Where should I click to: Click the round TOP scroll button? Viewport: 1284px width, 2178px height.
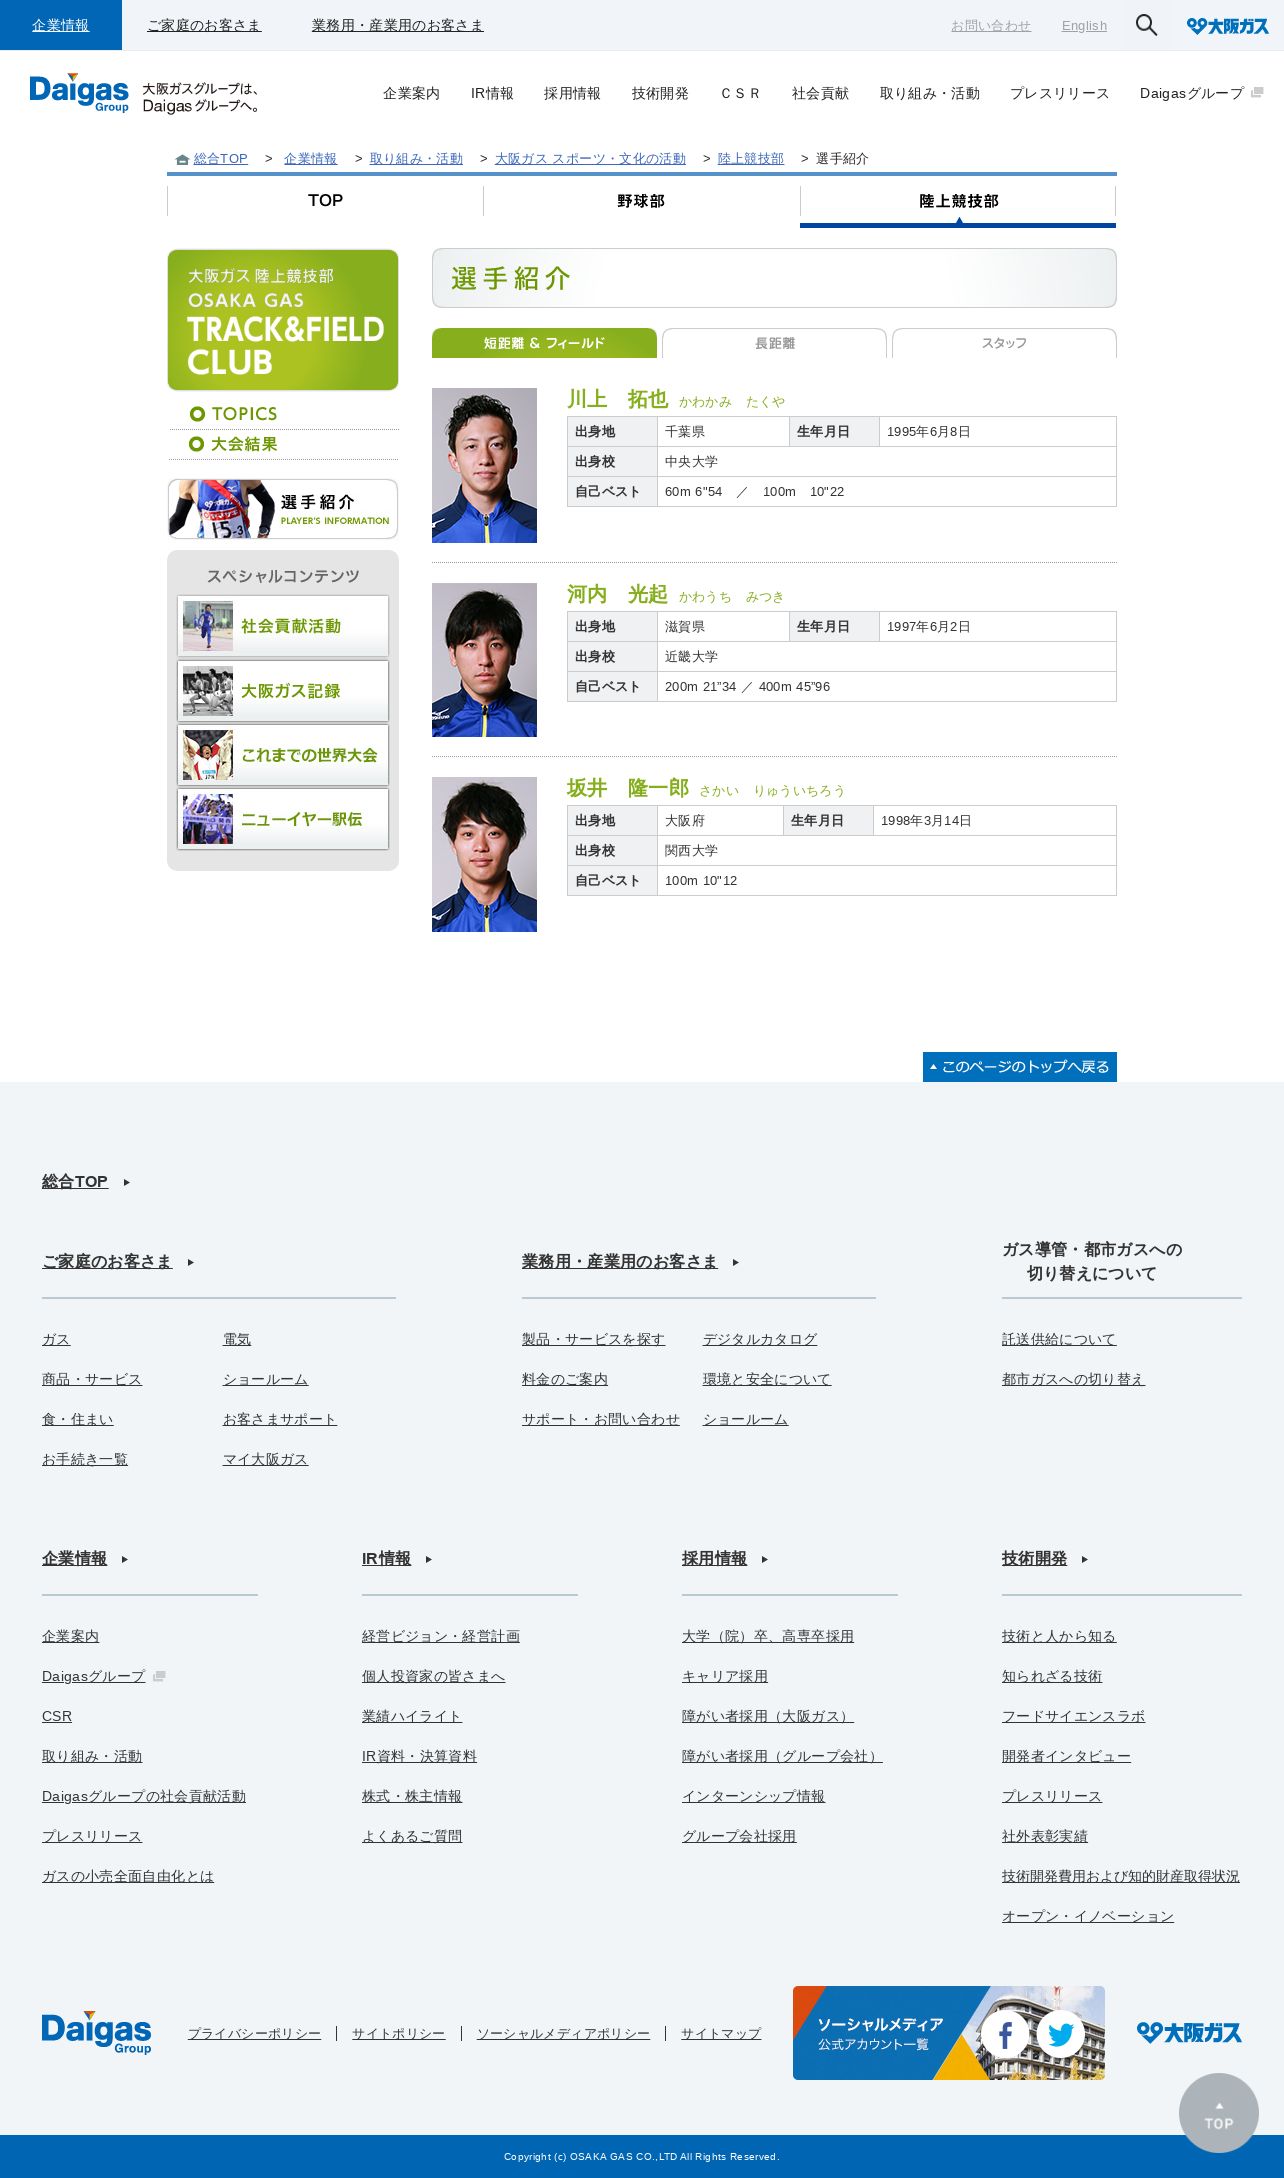point(1218,2113)
